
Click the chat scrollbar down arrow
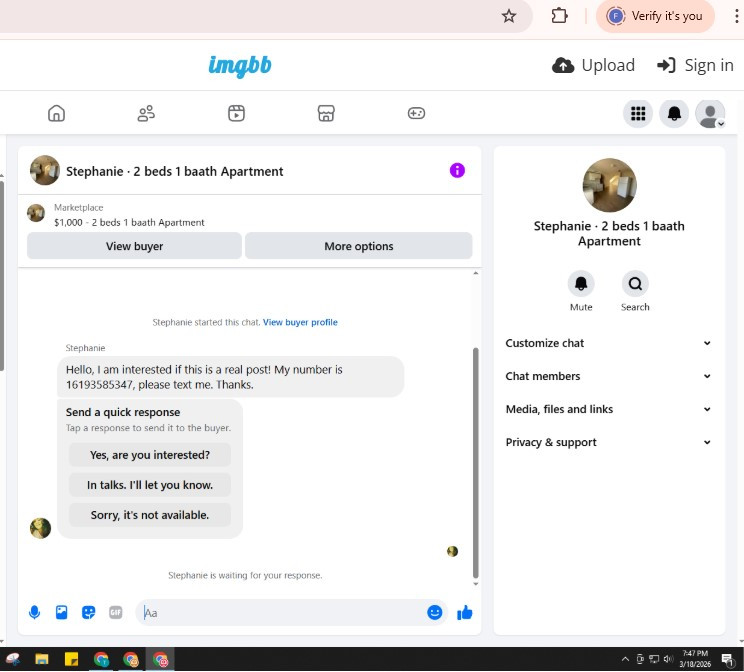[475, 584]
